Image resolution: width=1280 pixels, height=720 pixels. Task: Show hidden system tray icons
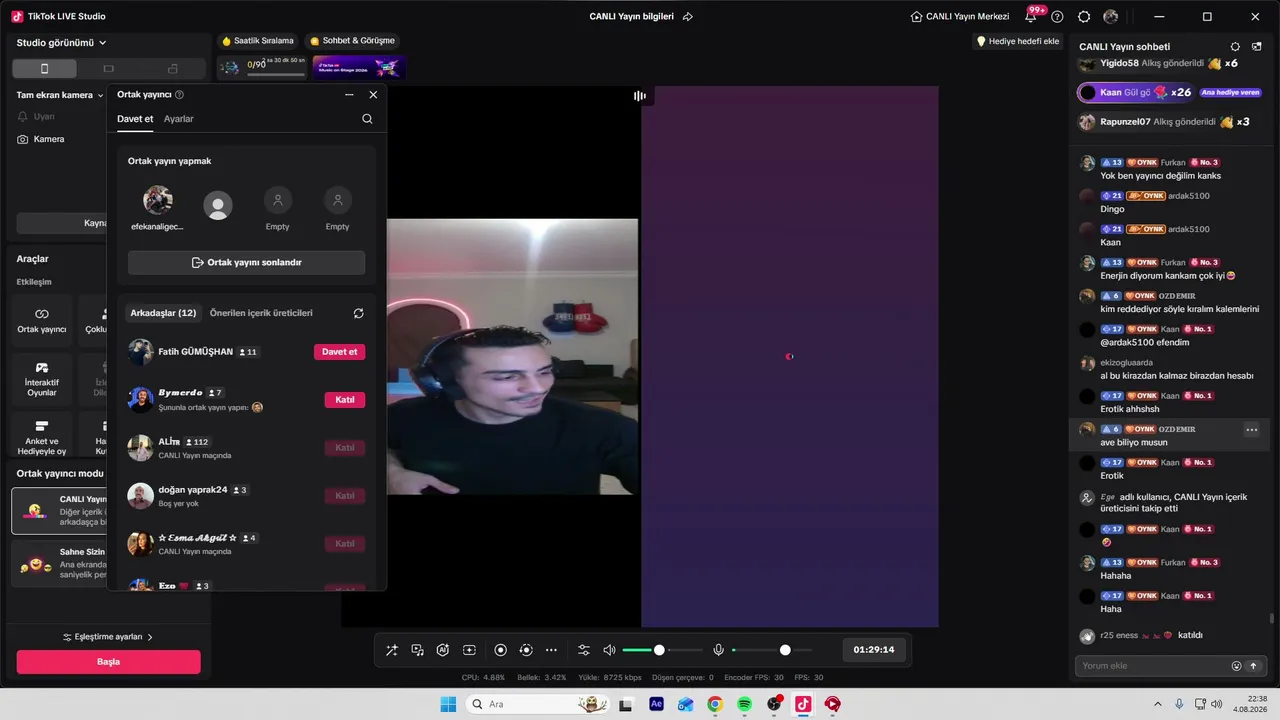(1156, 704)
